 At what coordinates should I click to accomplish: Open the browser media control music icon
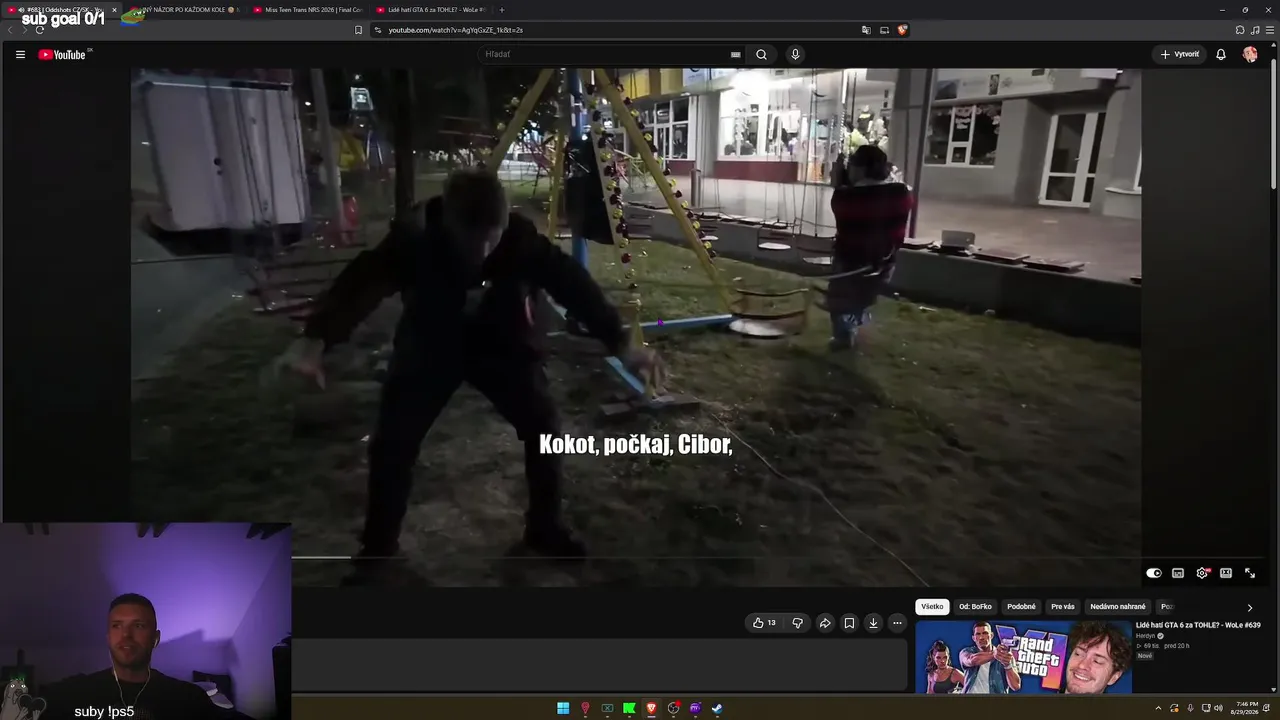coord(1255,30)
